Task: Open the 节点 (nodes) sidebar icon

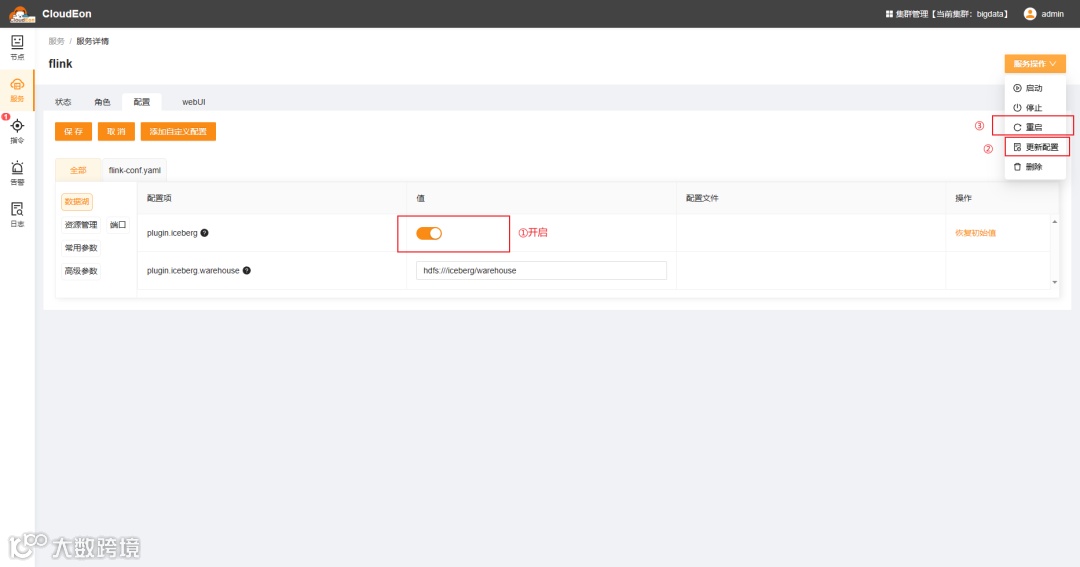Action: tap(17, 48)
